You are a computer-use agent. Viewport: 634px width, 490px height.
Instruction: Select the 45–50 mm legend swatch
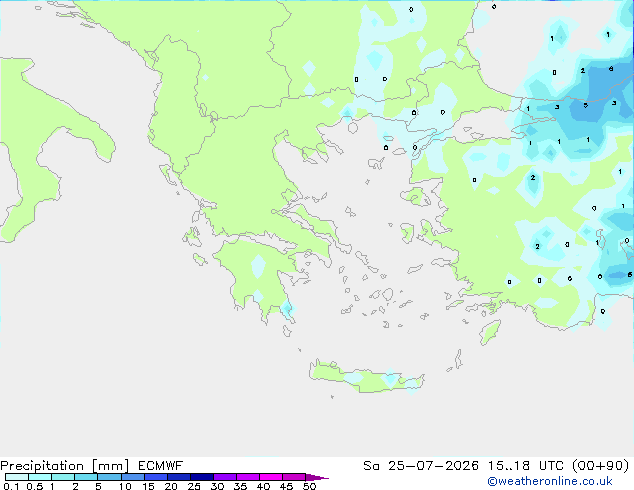294,477
